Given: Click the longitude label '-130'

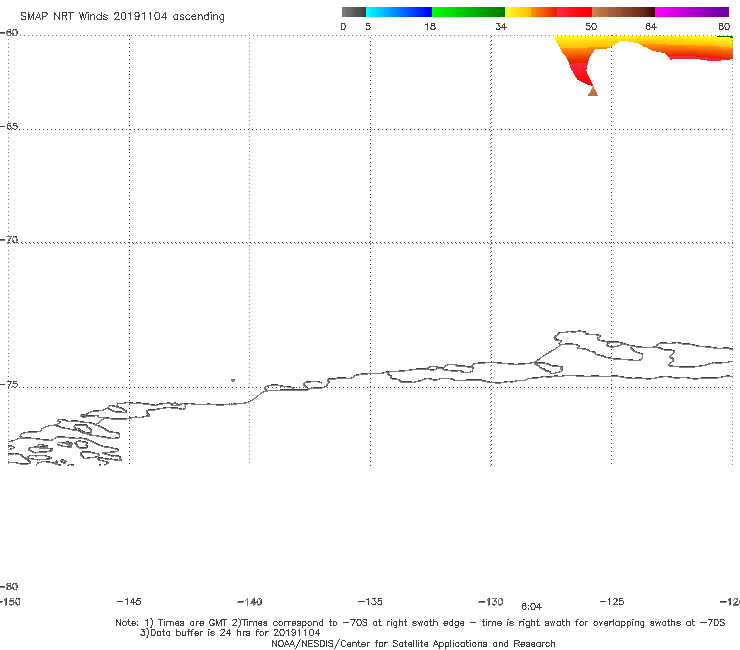Looking at the screenshot, I should click(x=491, y=602).
